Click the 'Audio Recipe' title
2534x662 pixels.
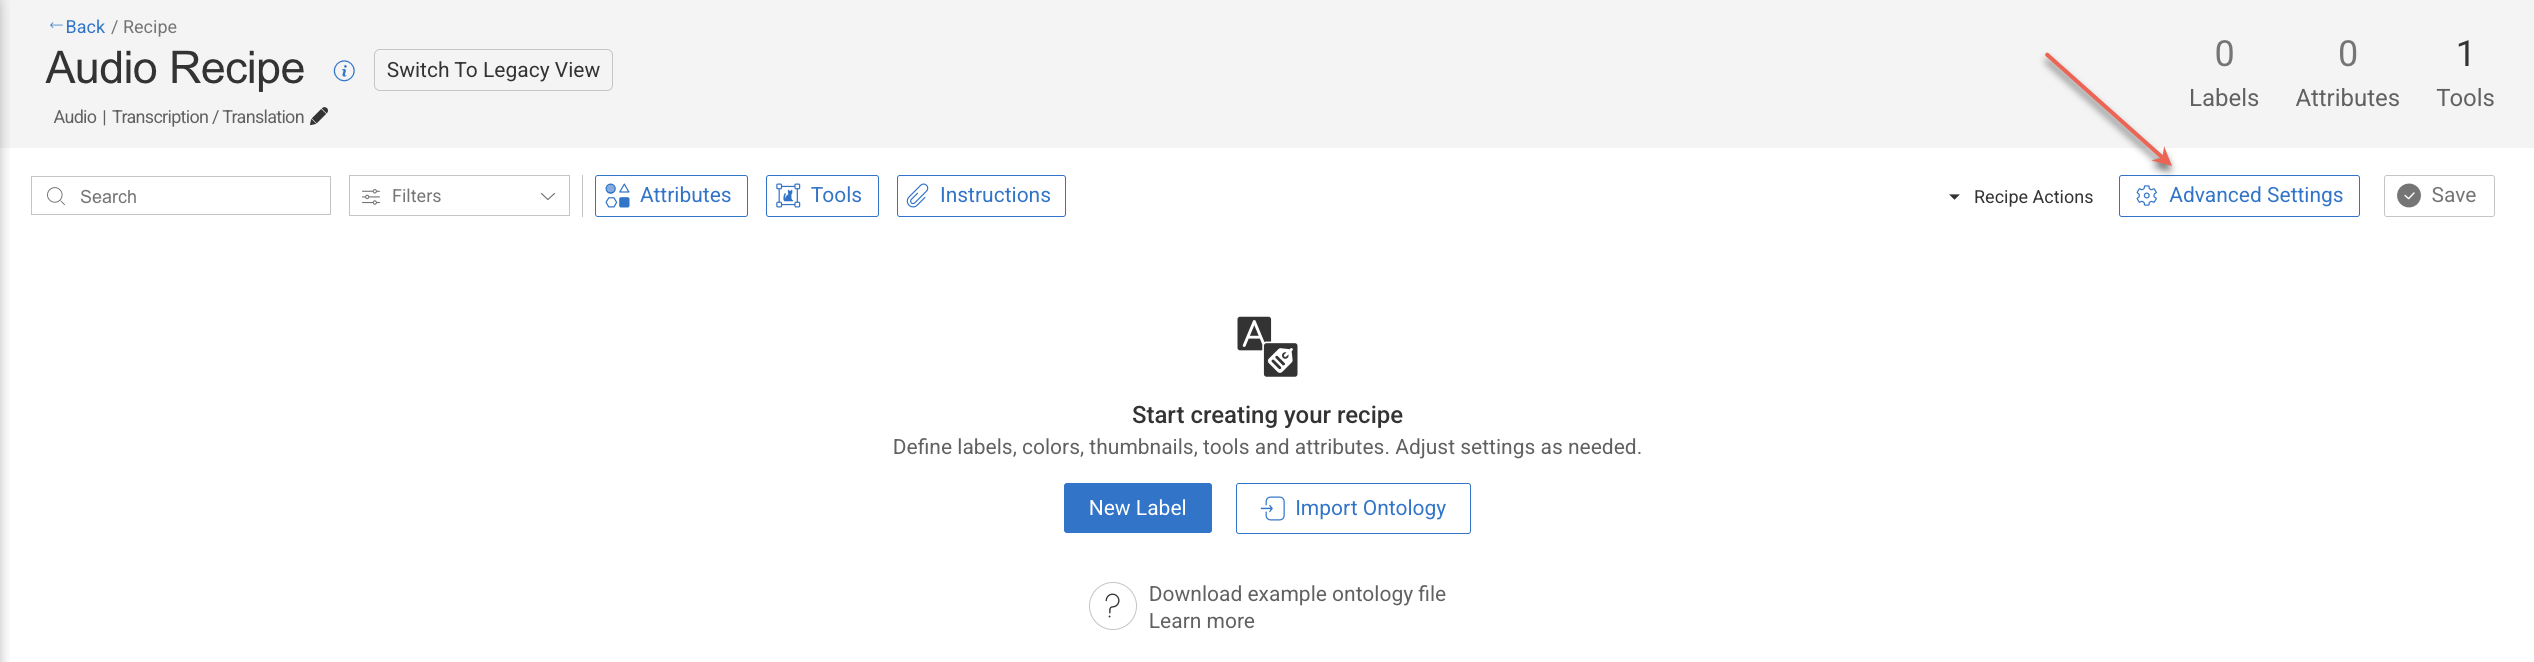coord(175,68)
